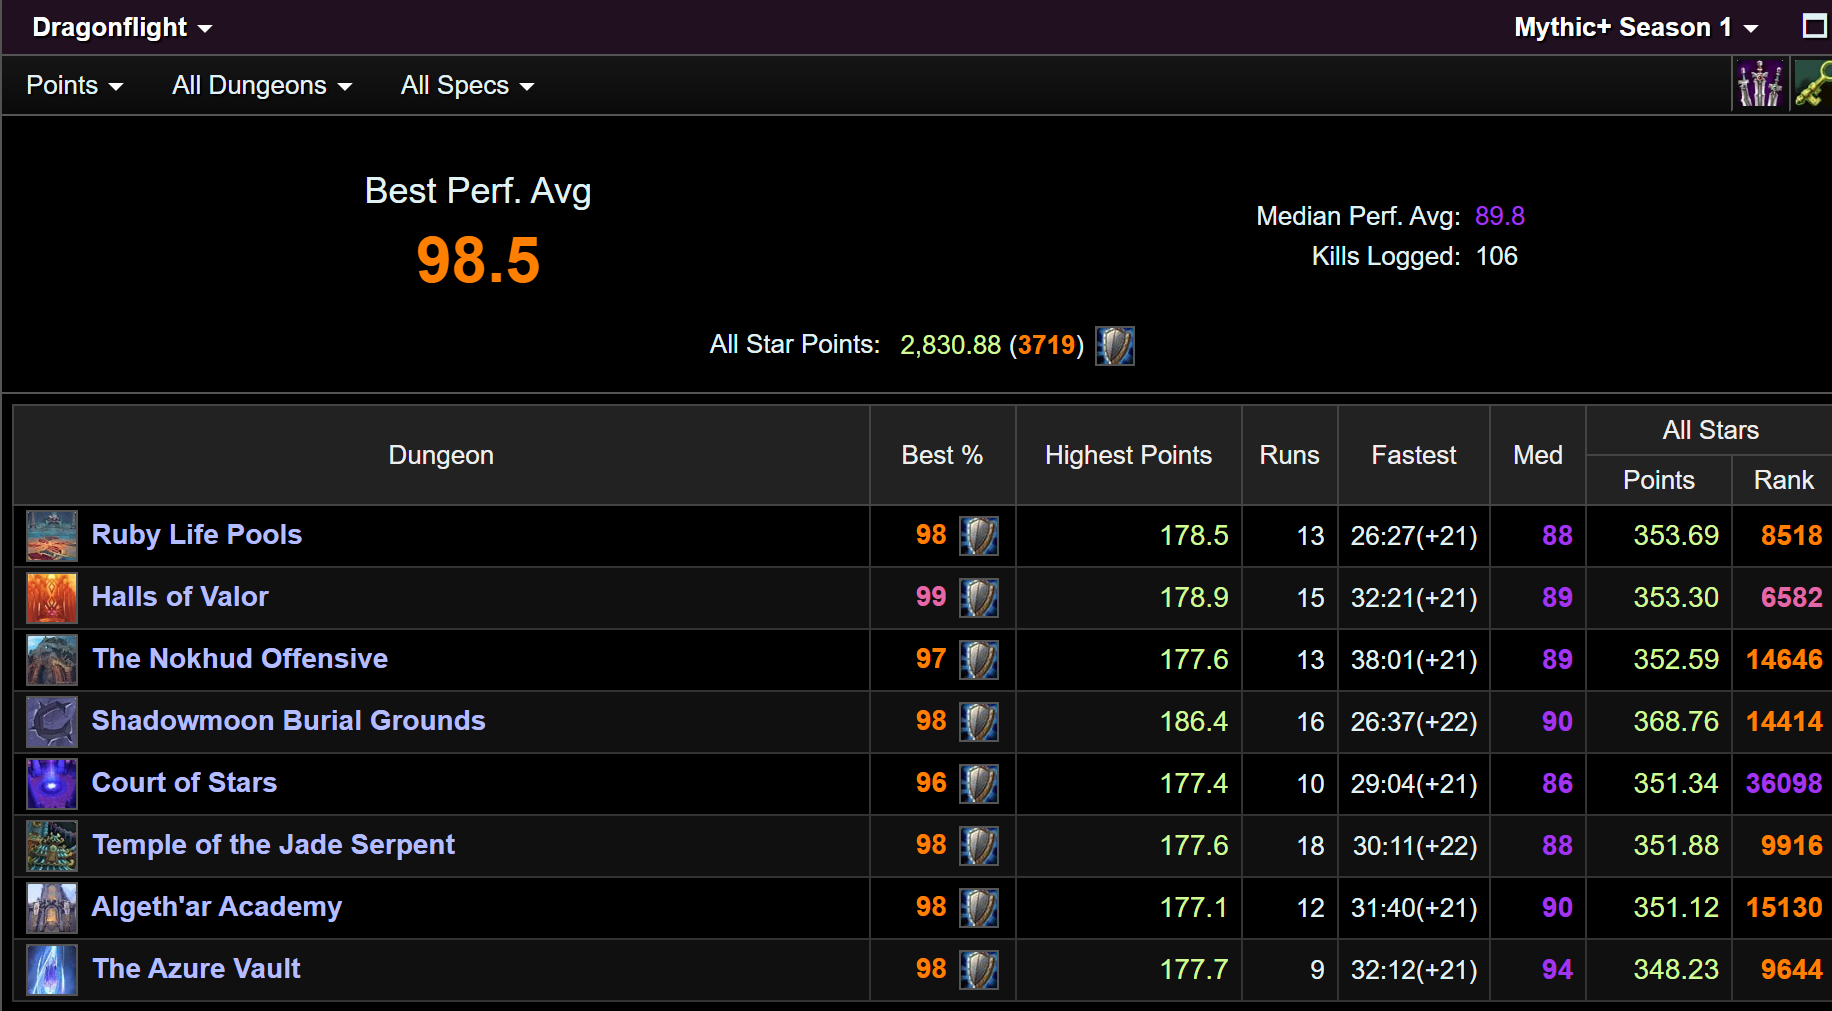
Task: Click the Shadowmoon Burial Grounds dungeon icon
Action: click(52, 722)
